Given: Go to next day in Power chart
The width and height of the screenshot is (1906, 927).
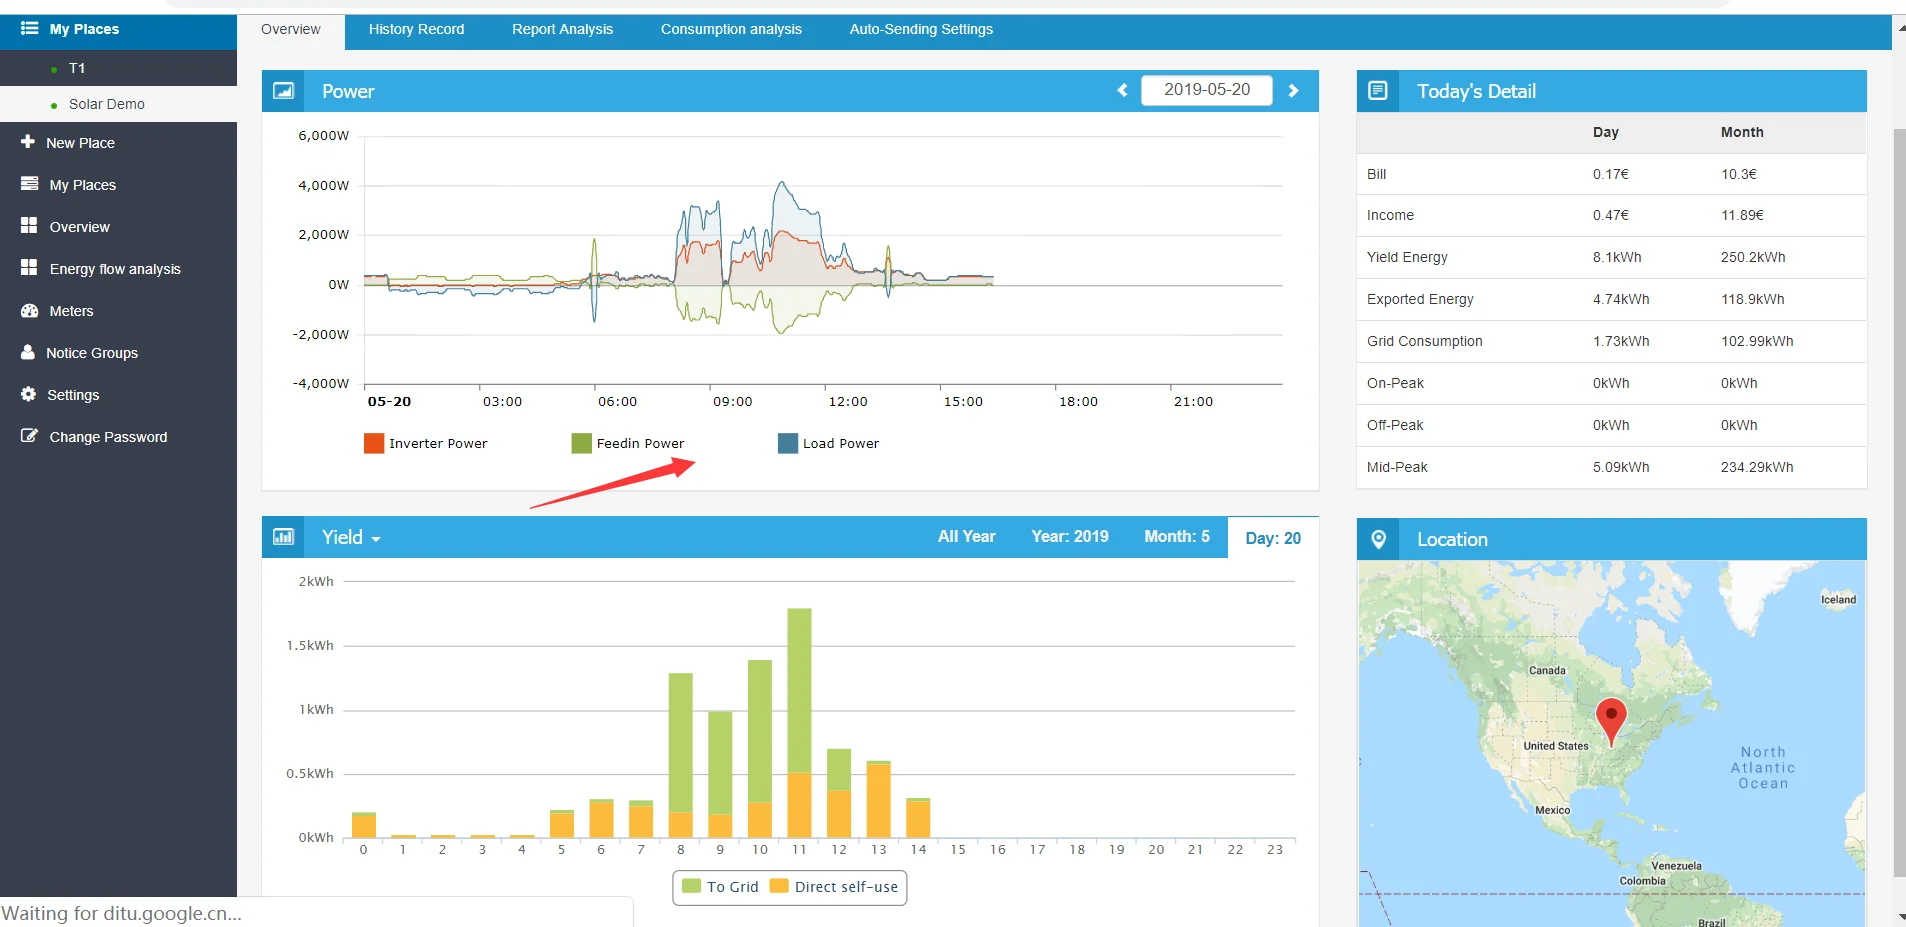Looking at the screenshot, I should tap(1293, 91).
